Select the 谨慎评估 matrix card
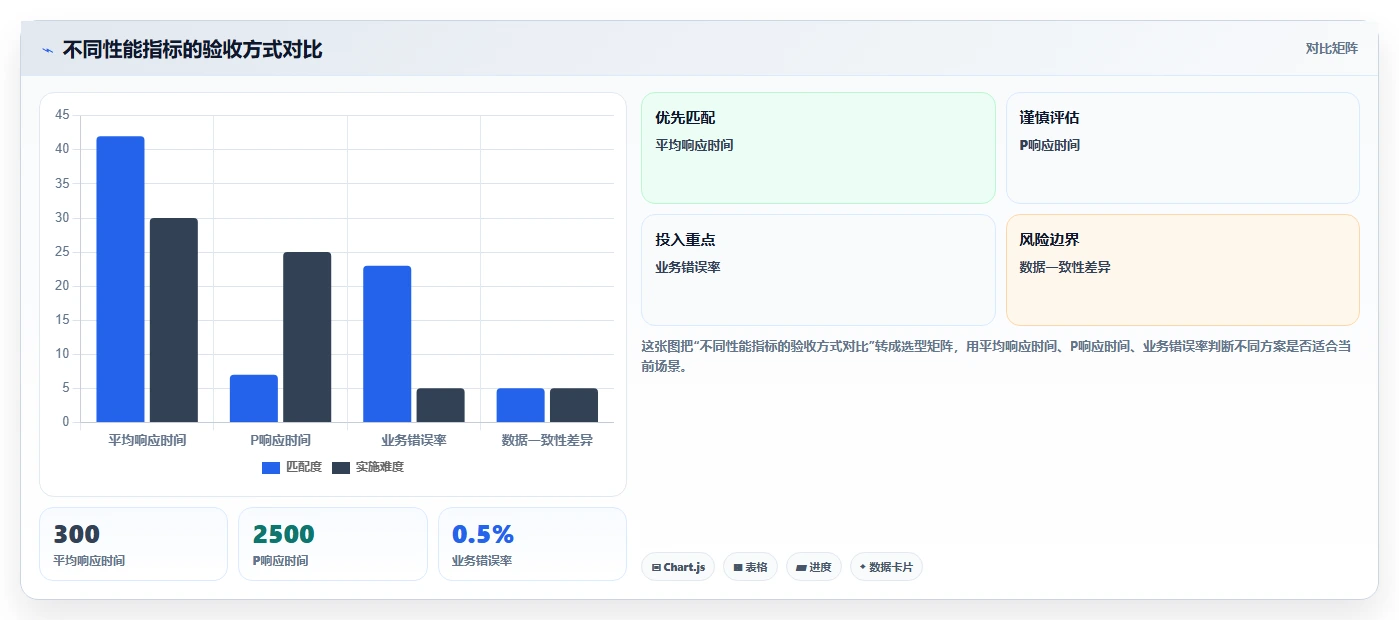 1183,148
